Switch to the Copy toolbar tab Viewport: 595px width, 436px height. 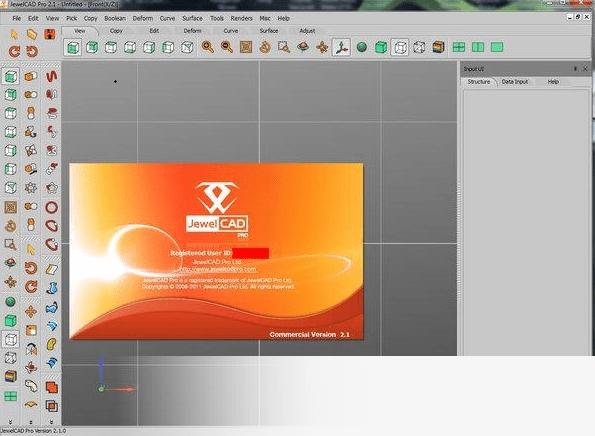[116, 31]
